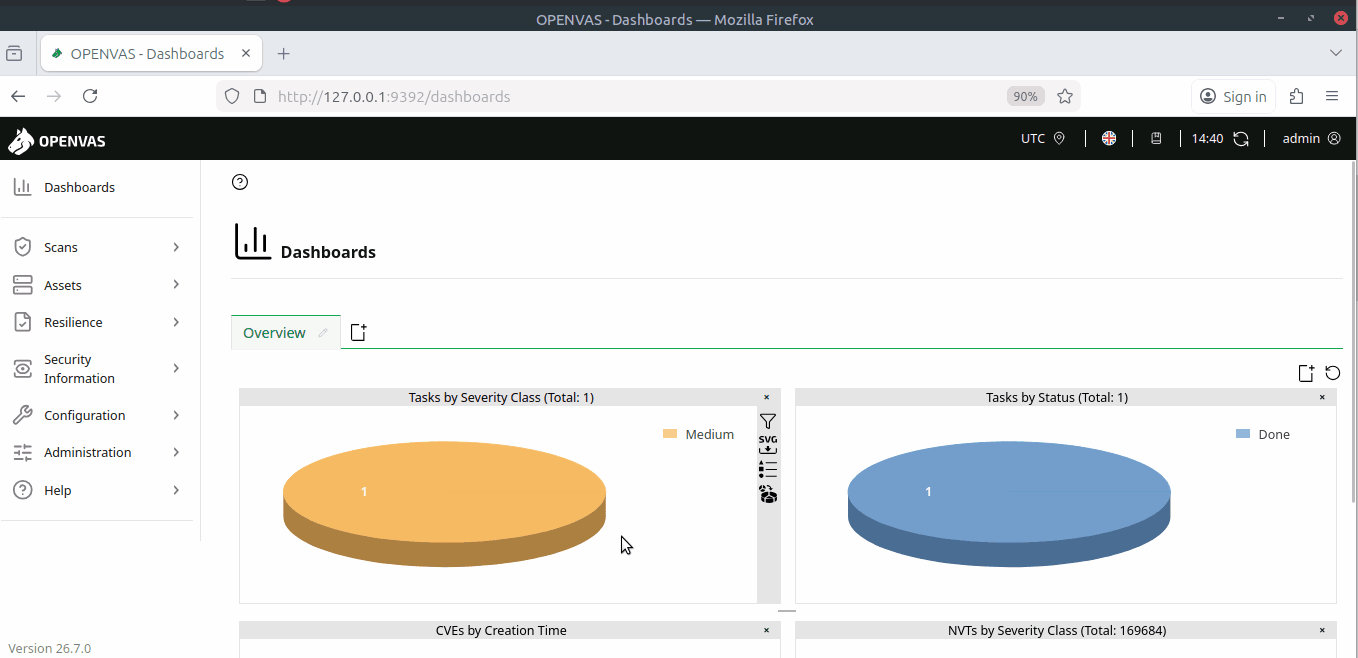This screenshot has height=658, width=1358.
Task: Toggle legend on Tasks by Severity Class chart
Action: (x=768, y=469)
